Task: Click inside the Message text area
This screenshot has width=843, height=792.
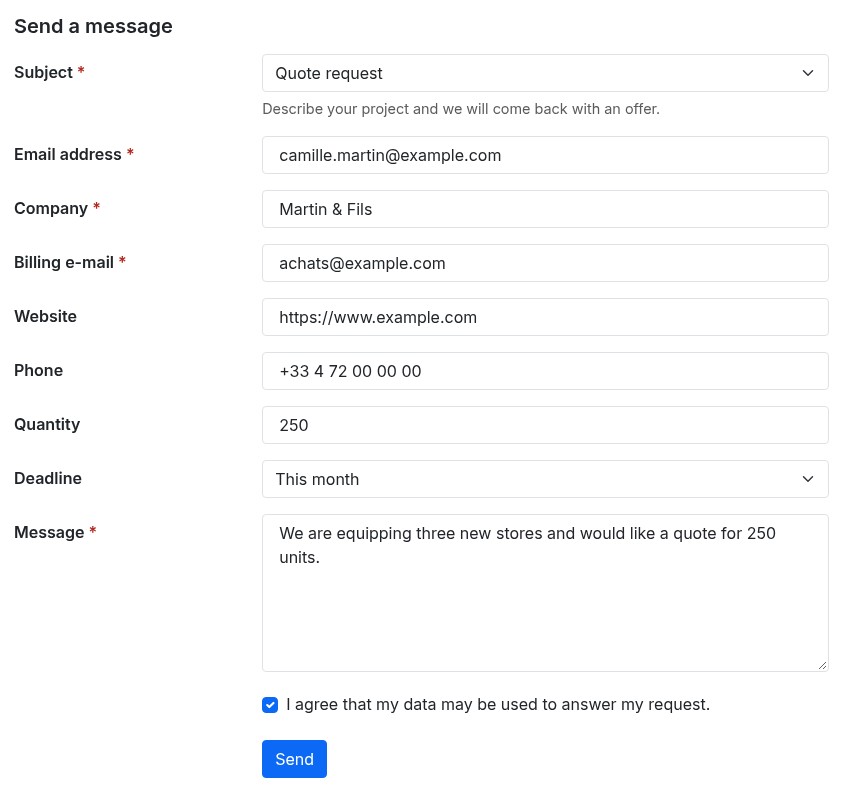Action: pos(545,593)
